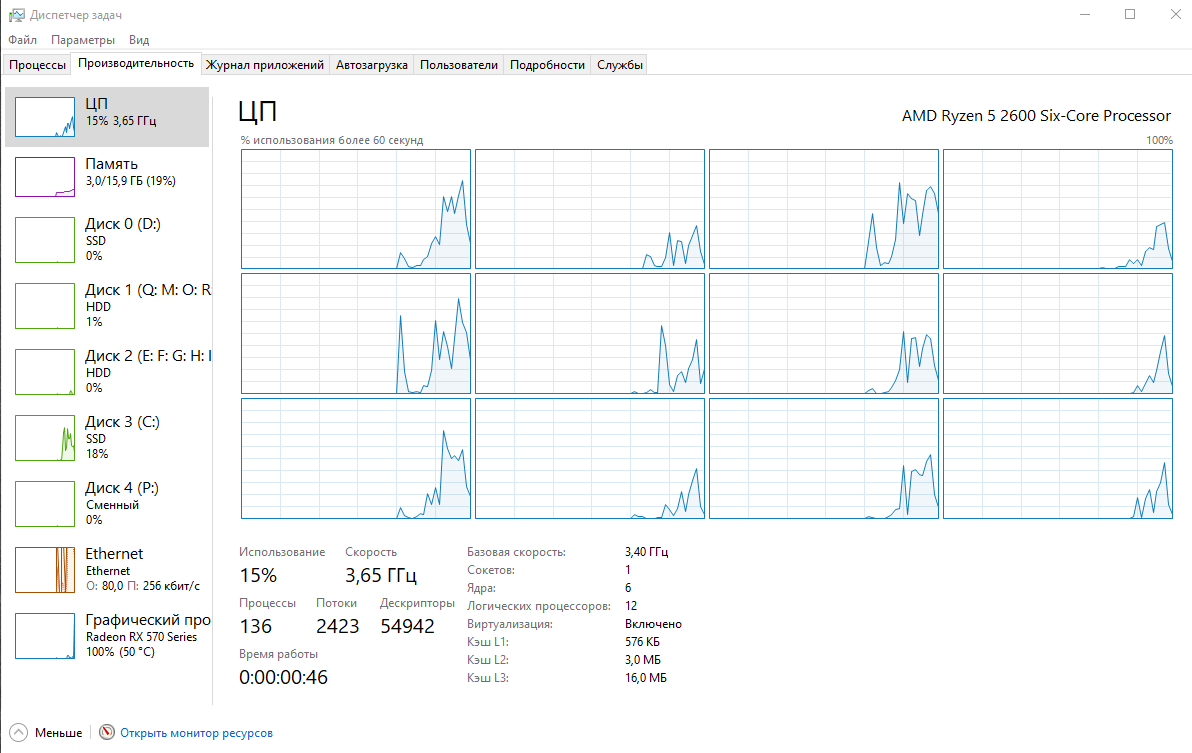Click the % использования более 60 секунд label
This screenshot has height=753, width=1192.
[x=331, y=140]
